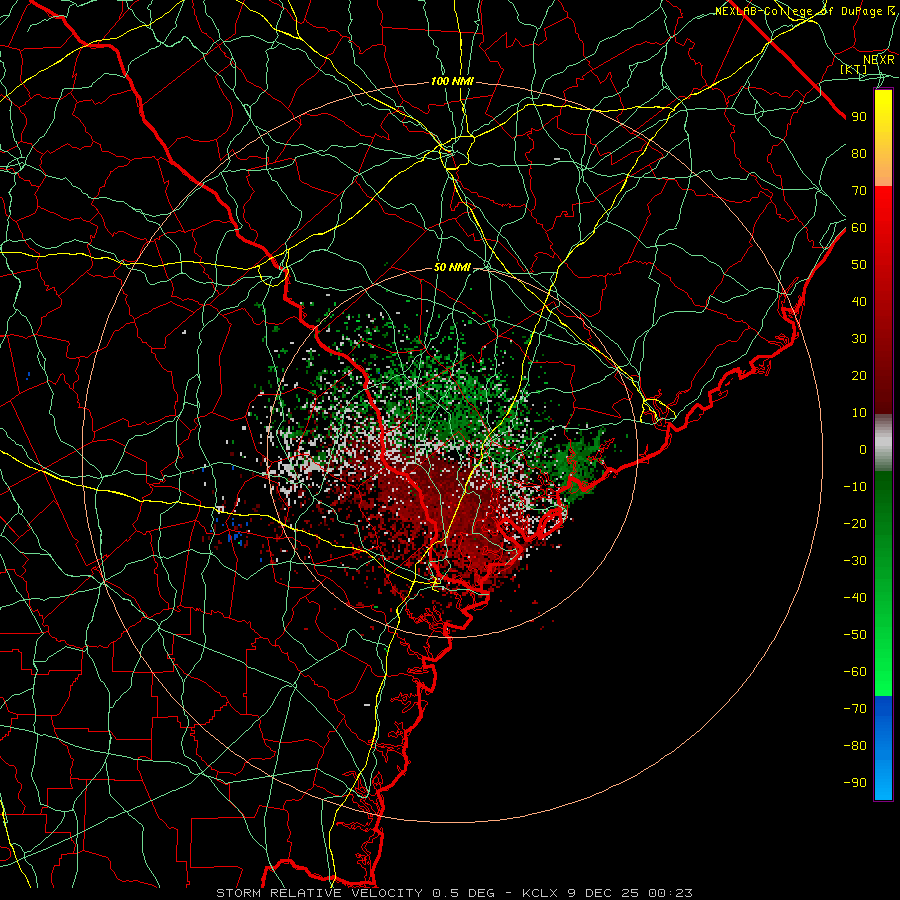Select the -80 value on the velocity scale

click(x=855, y=746)
